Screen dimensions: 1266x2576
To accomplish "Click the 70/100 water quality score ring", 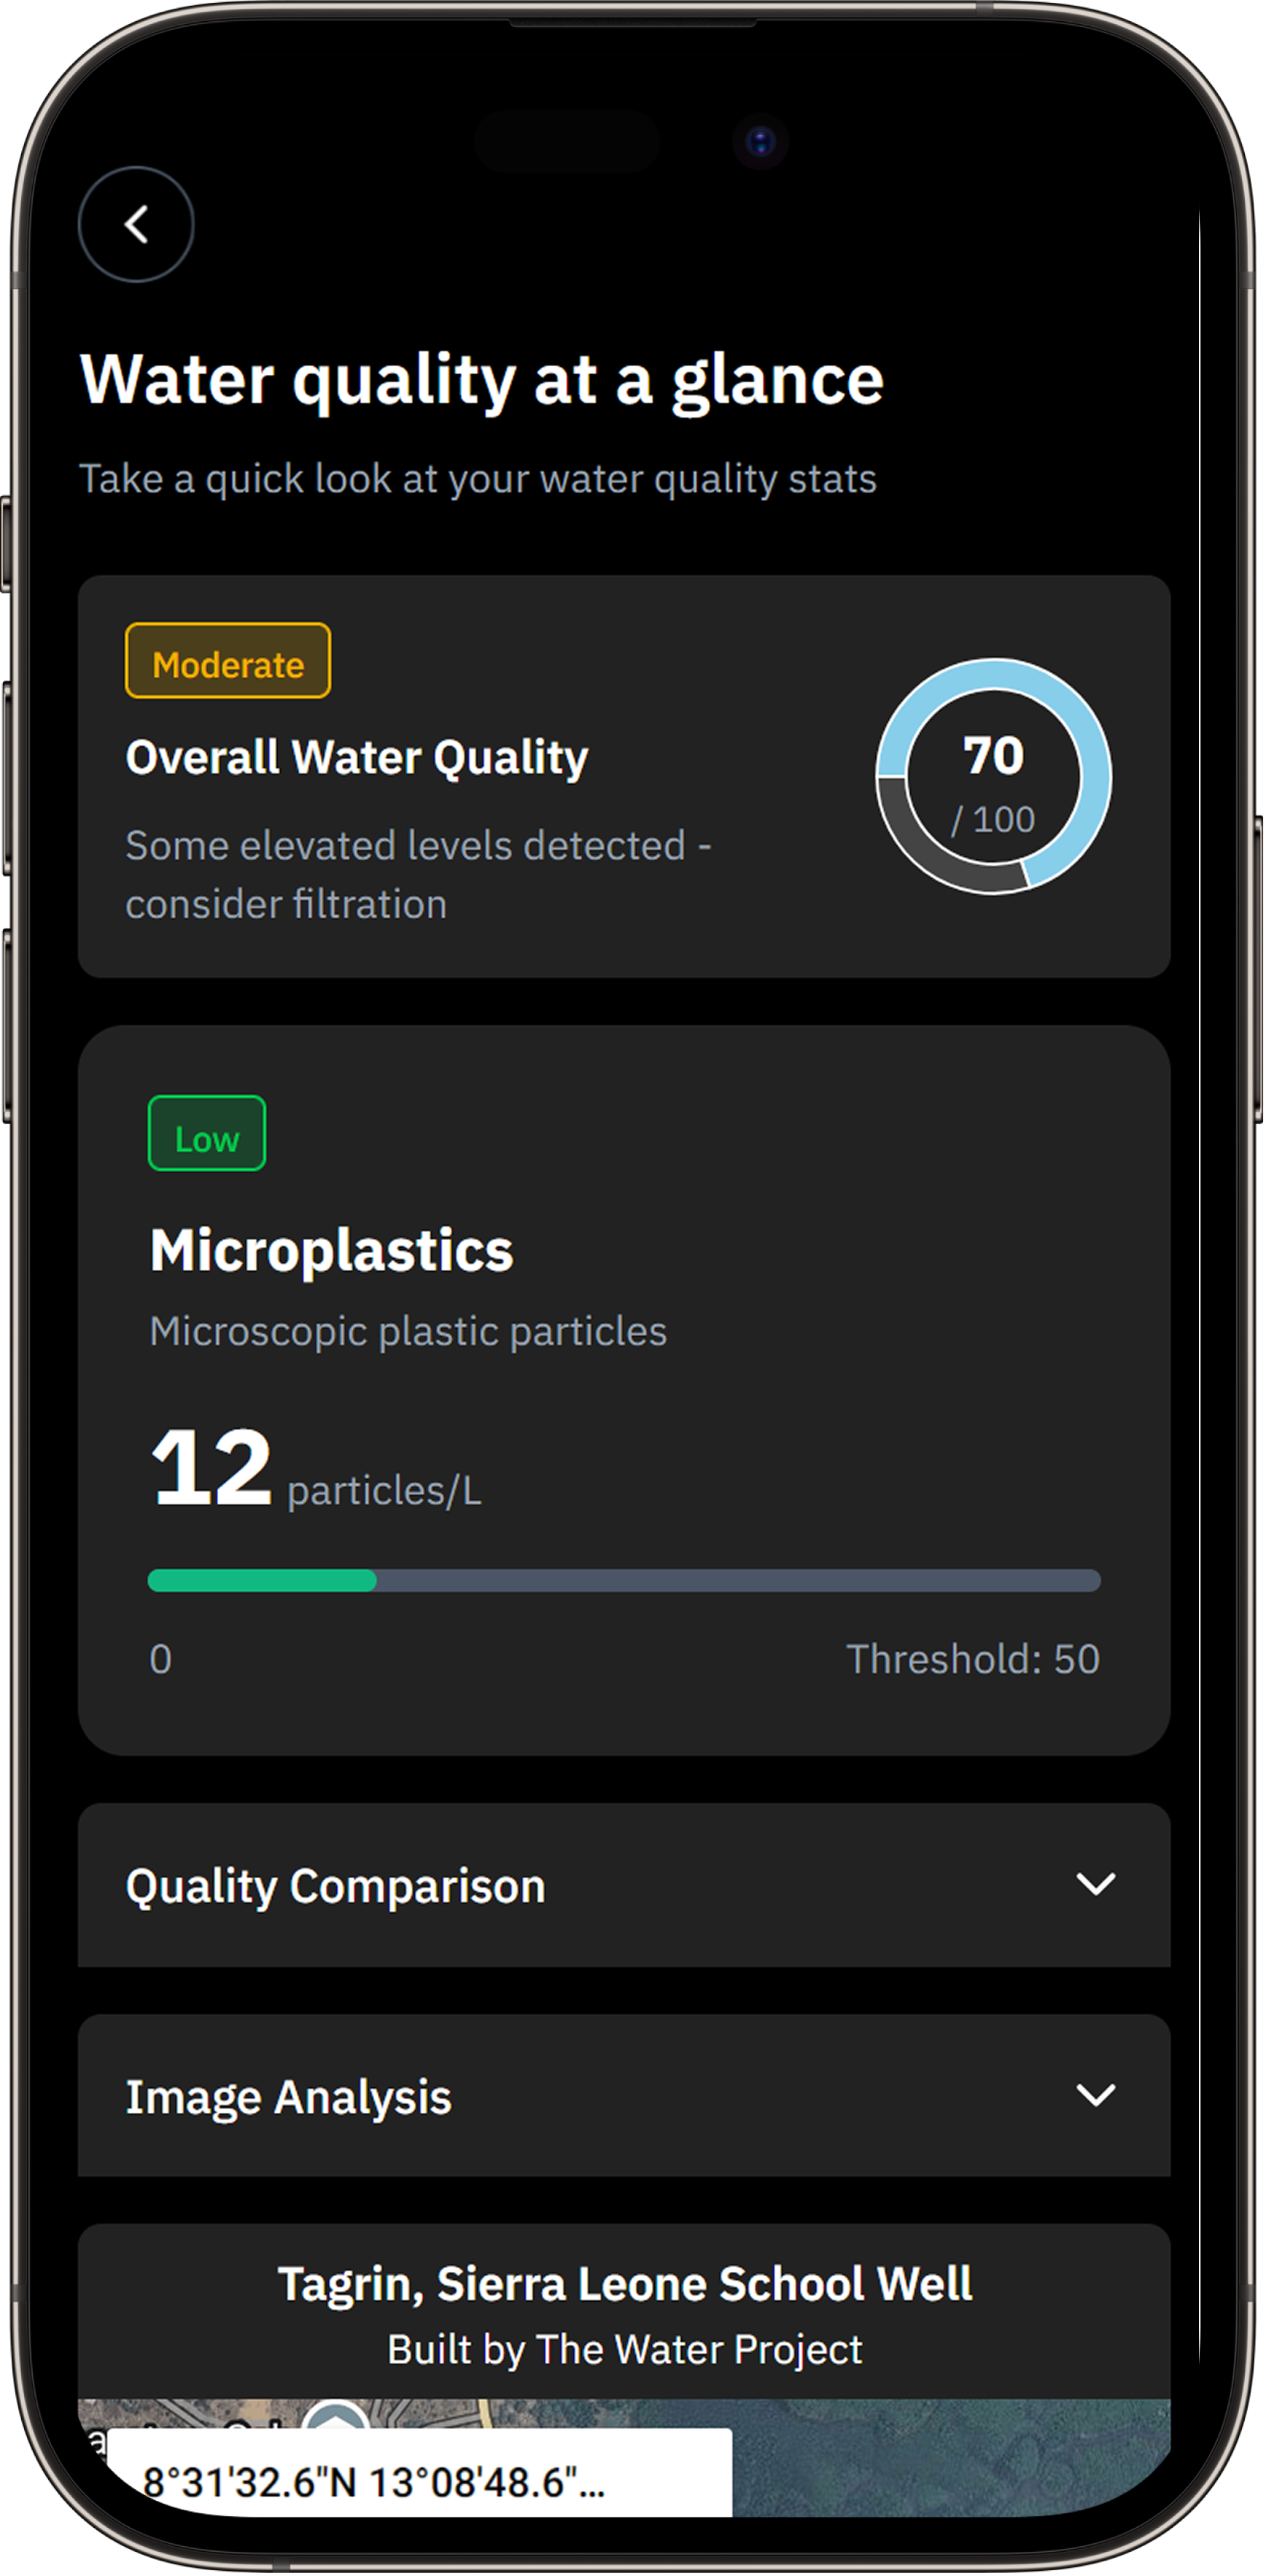I will [x=993, y=776].
